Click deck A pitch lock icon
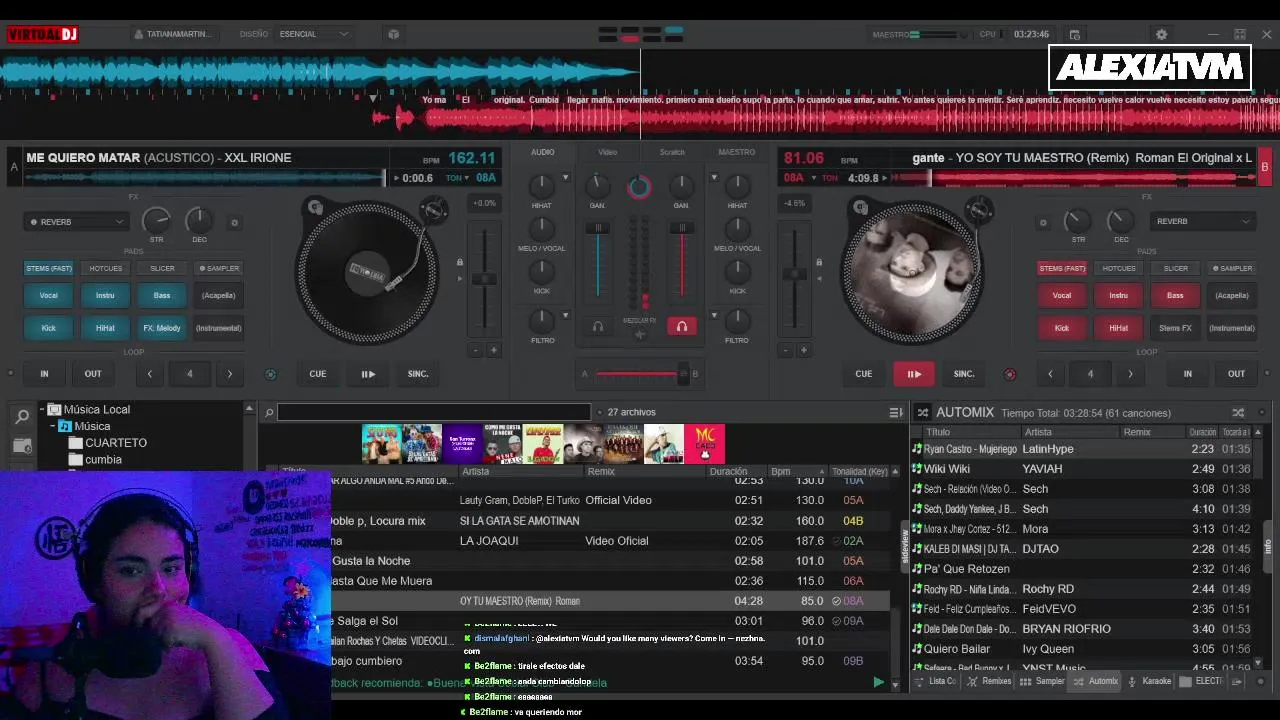1280x720 pixels. coord(460,263)
